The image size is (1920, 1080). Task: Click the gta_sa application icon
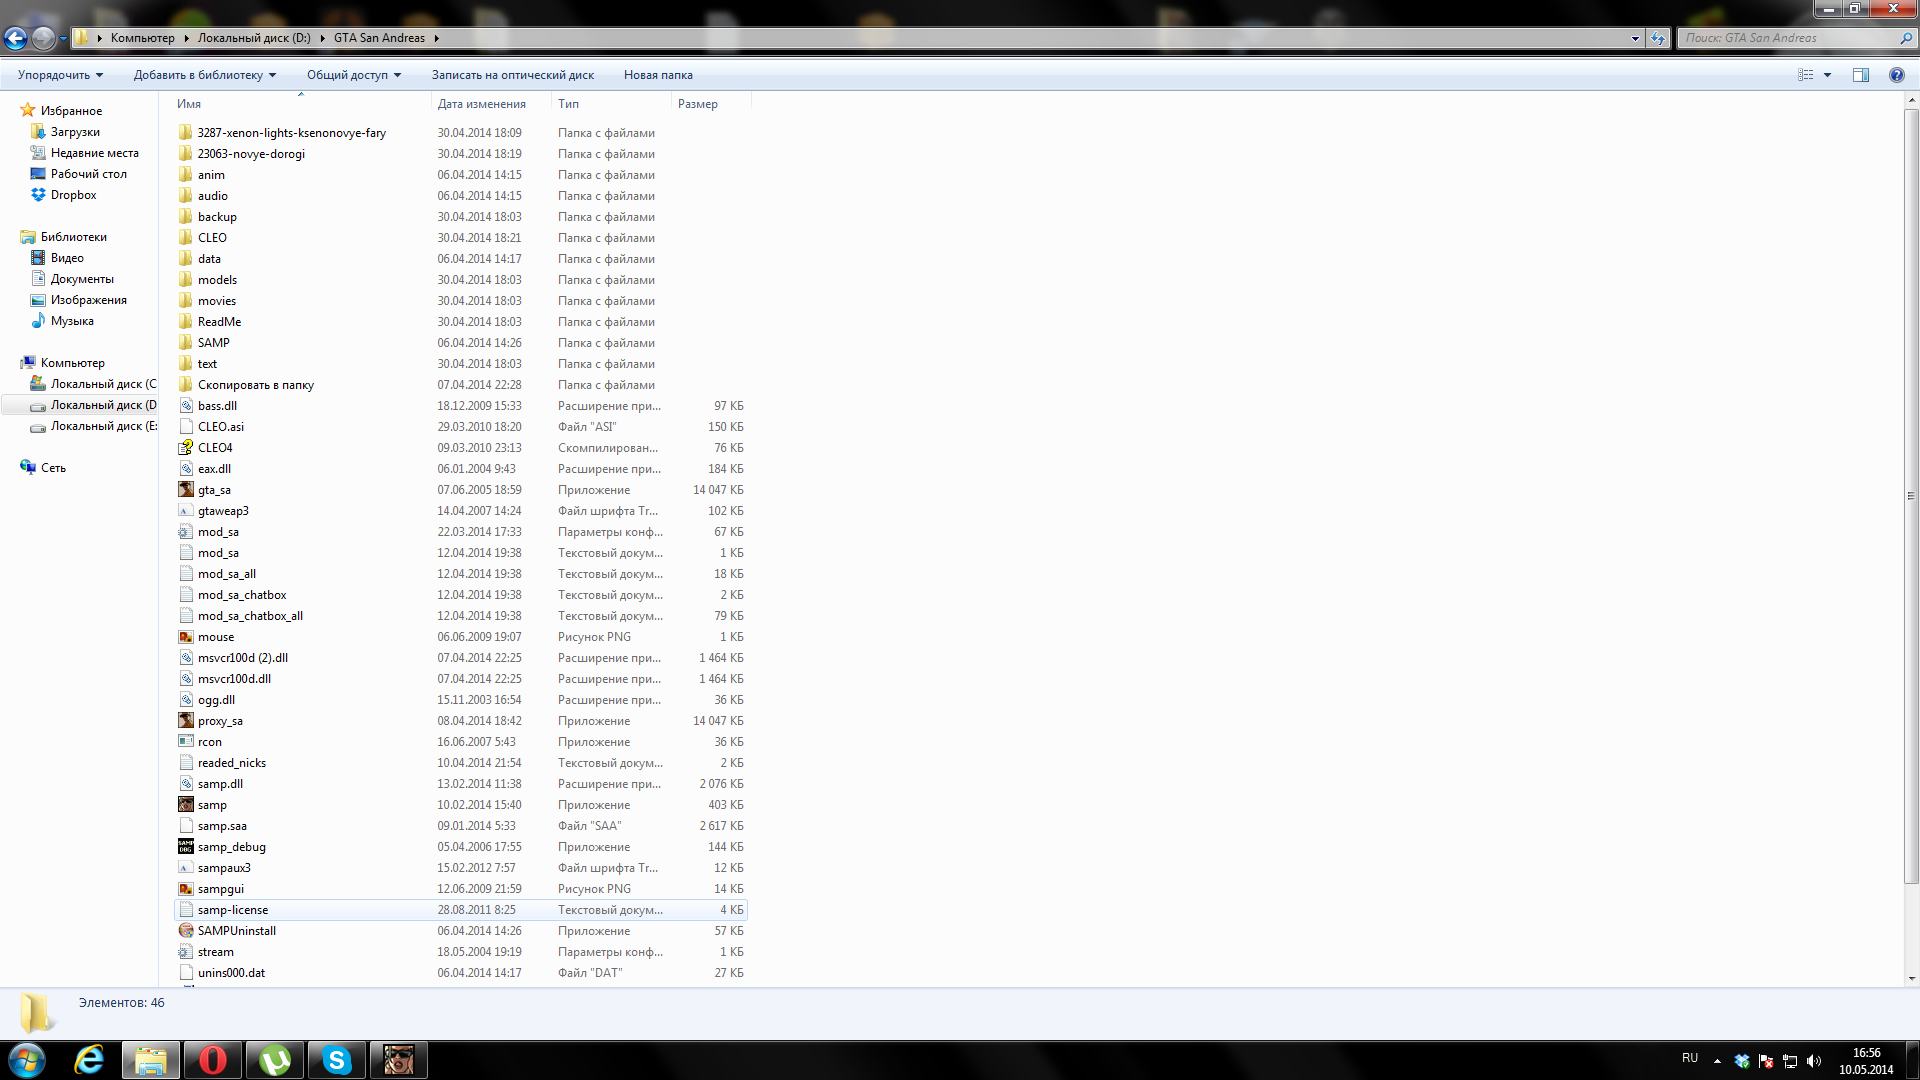pyautogui.click(x=186, y=490)
